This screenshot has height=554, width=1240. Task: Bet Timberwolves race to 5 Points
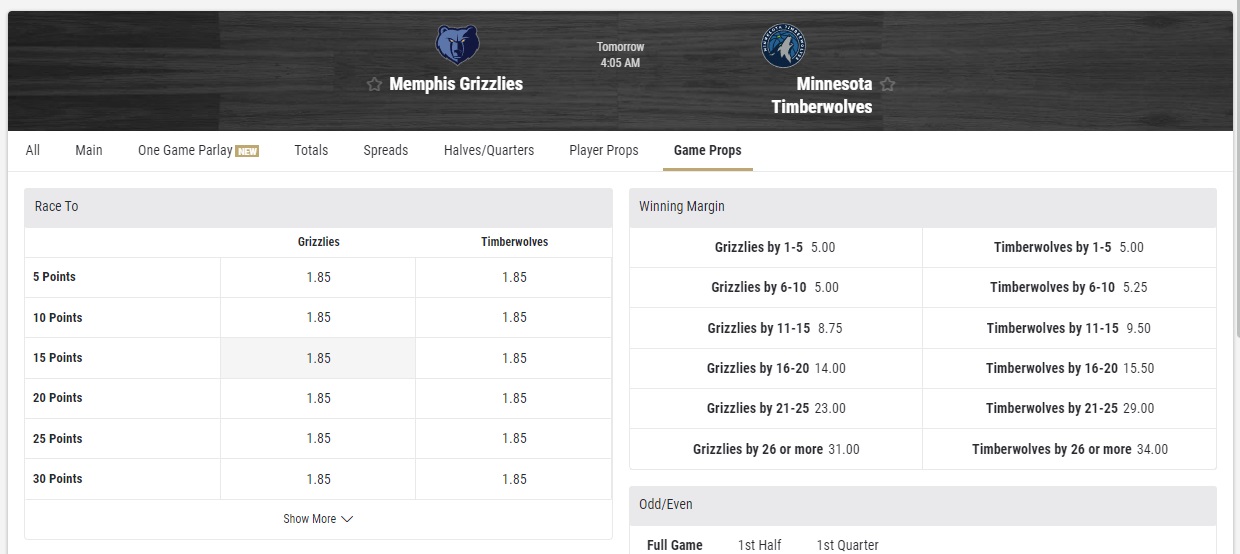[514, 277]
